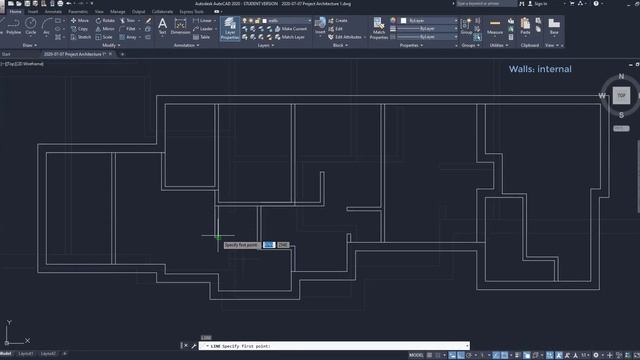
Task: Open the Layer Properties manager
Action: (230, 29)
